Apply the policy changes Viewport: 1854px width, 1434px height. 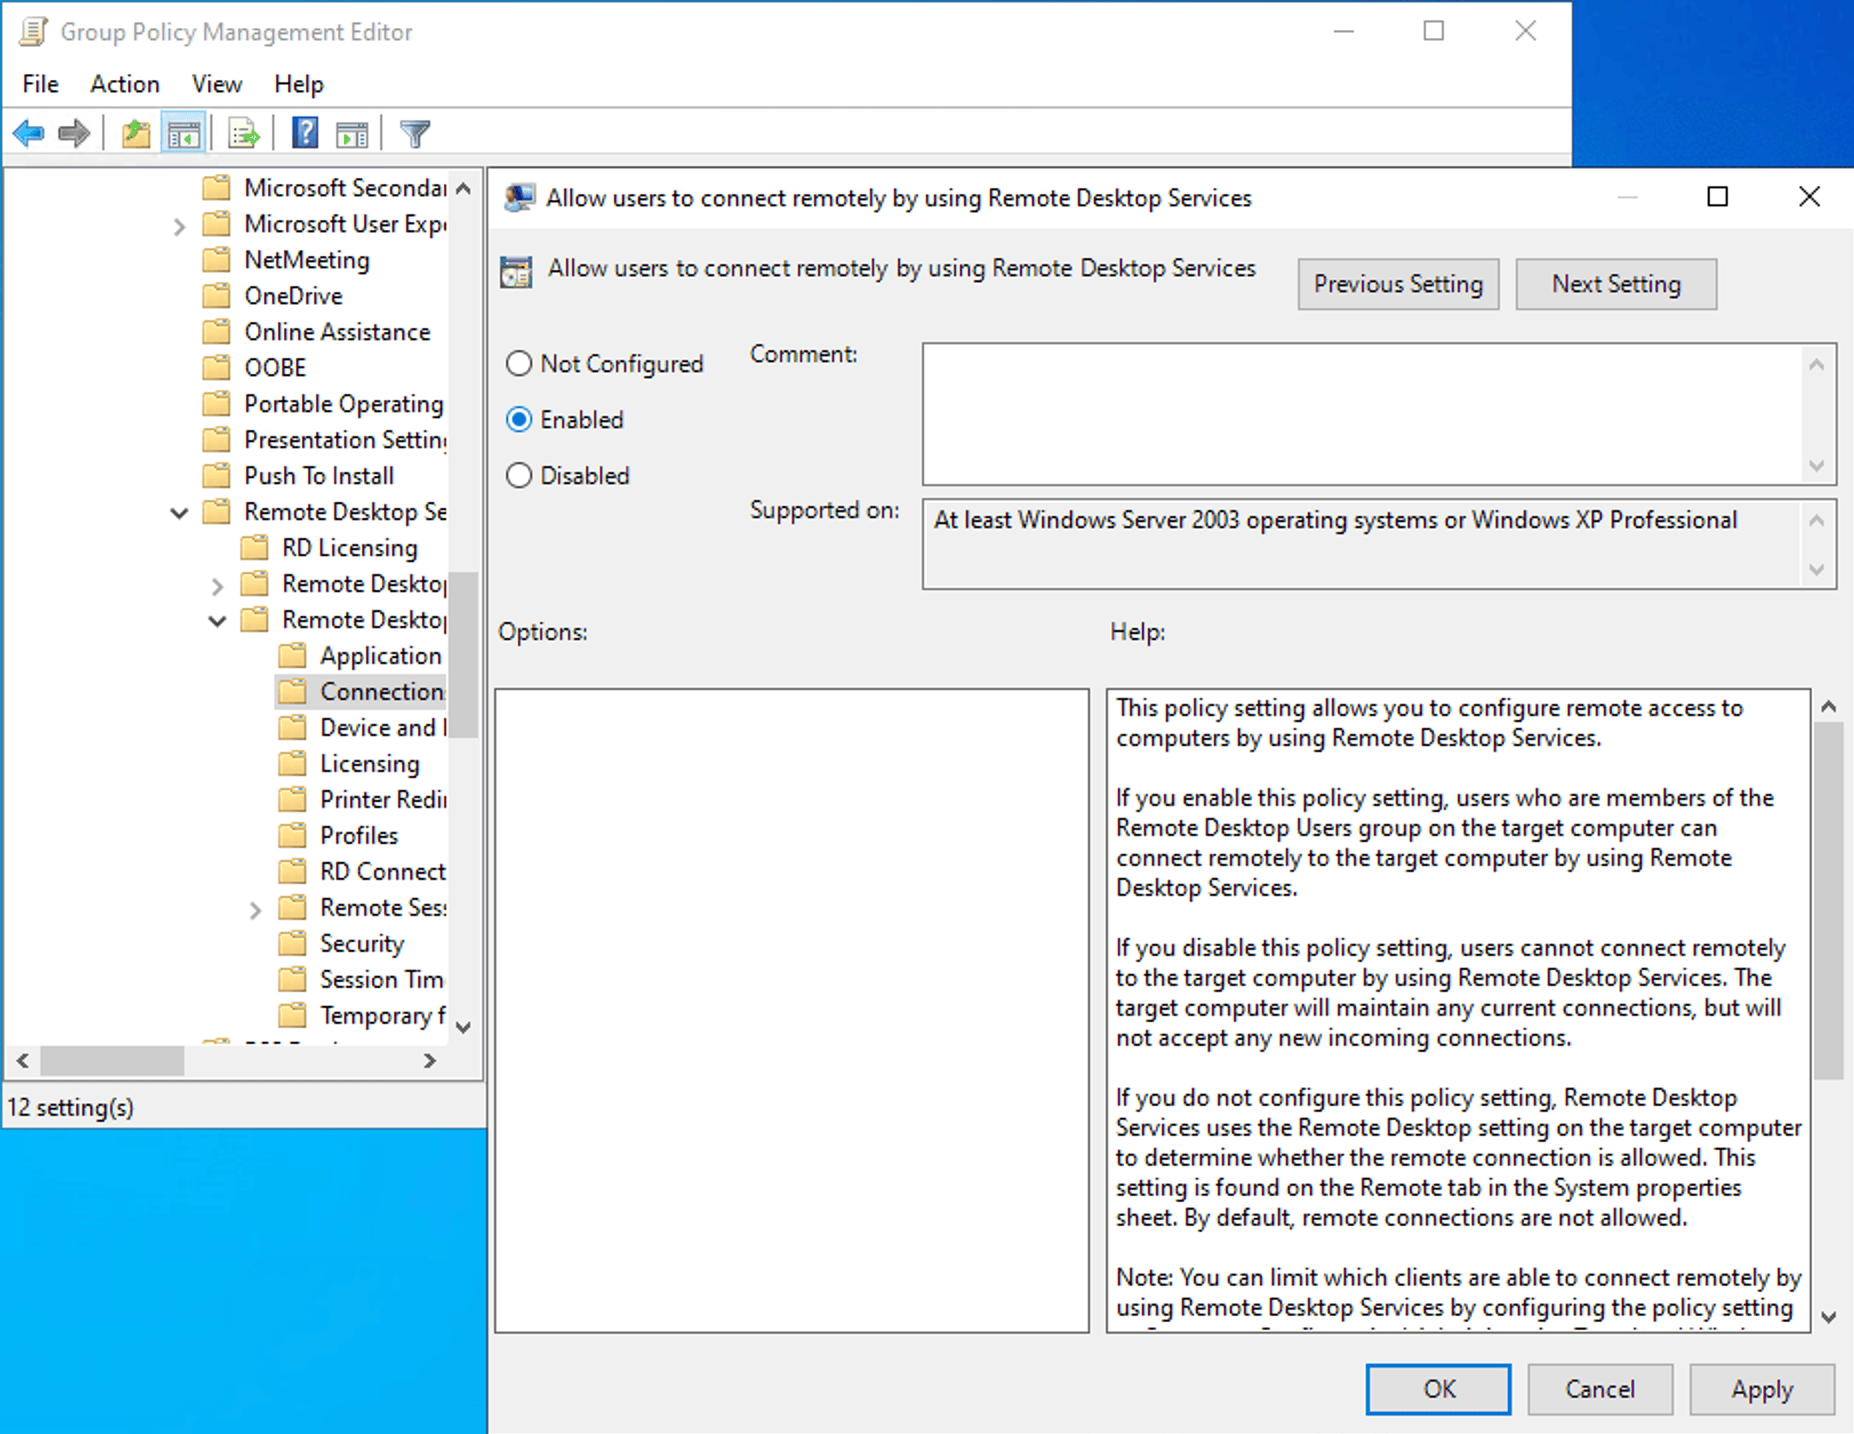click(1761, 1389)
